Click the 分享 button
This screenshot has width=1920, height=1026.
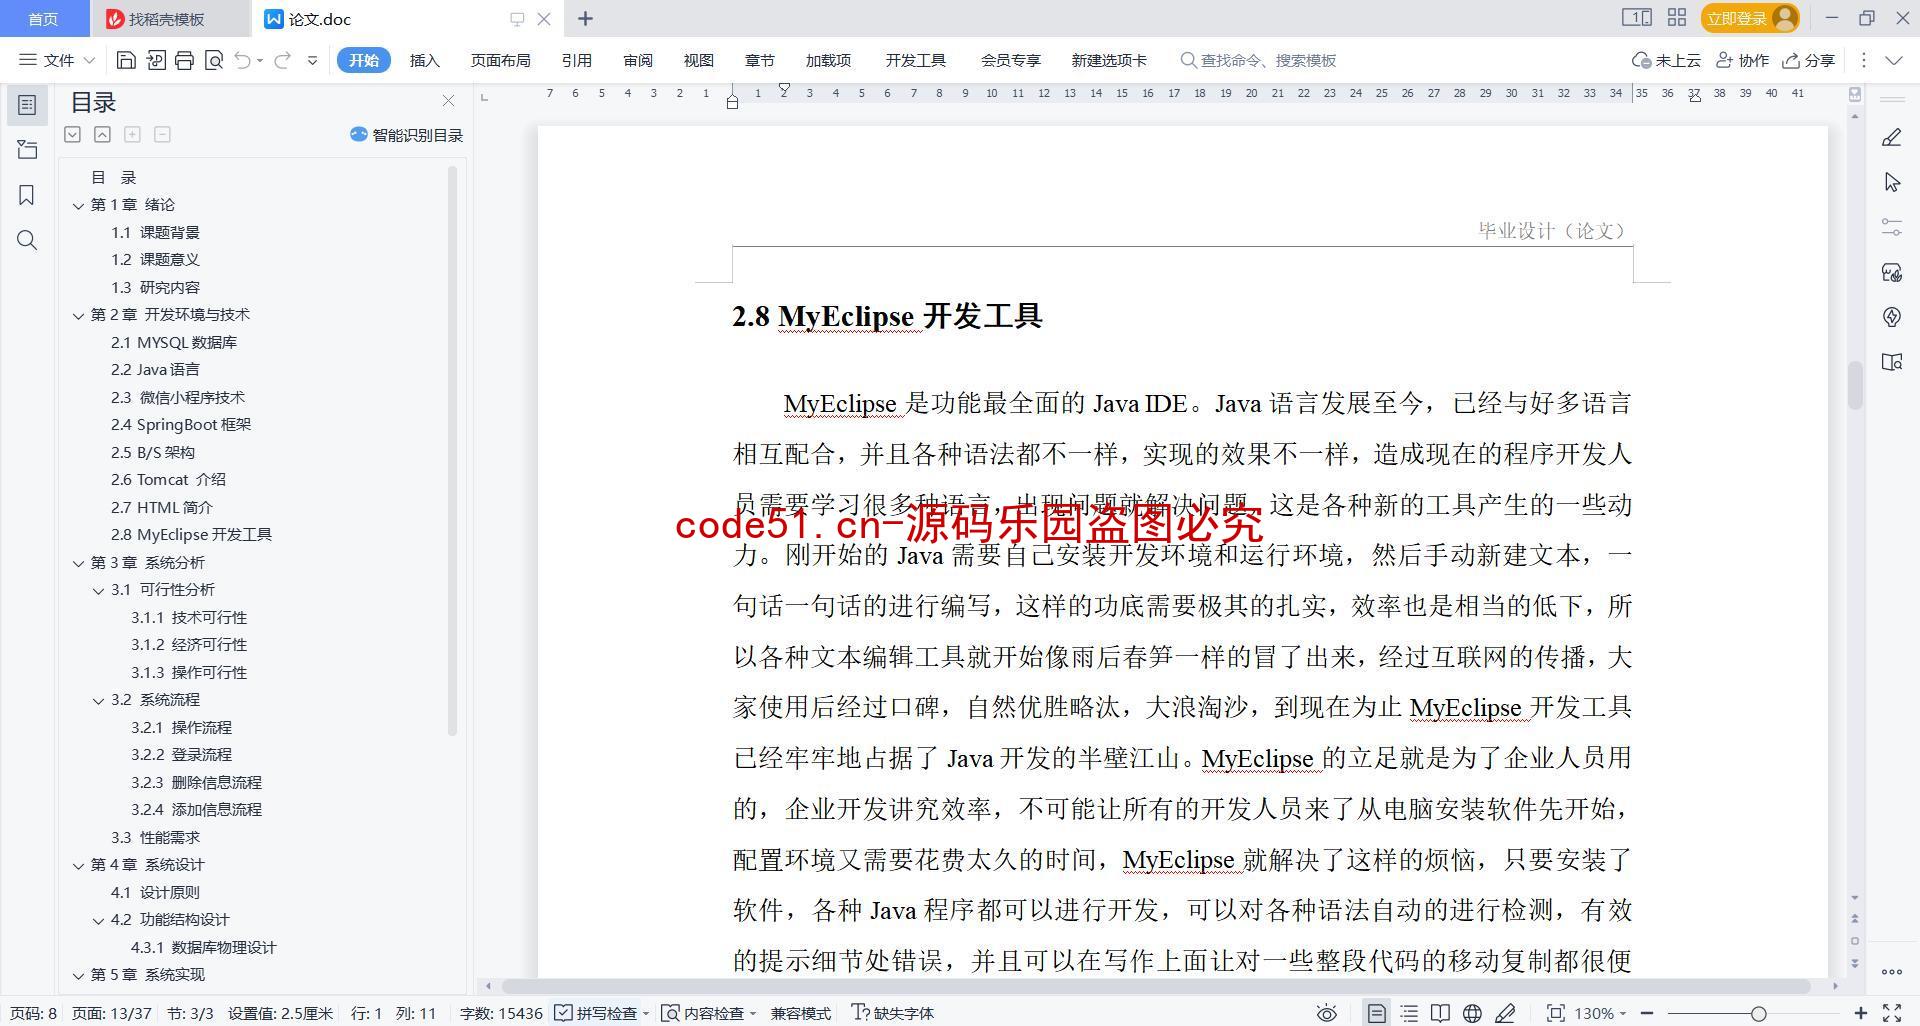coord(1809,60)
